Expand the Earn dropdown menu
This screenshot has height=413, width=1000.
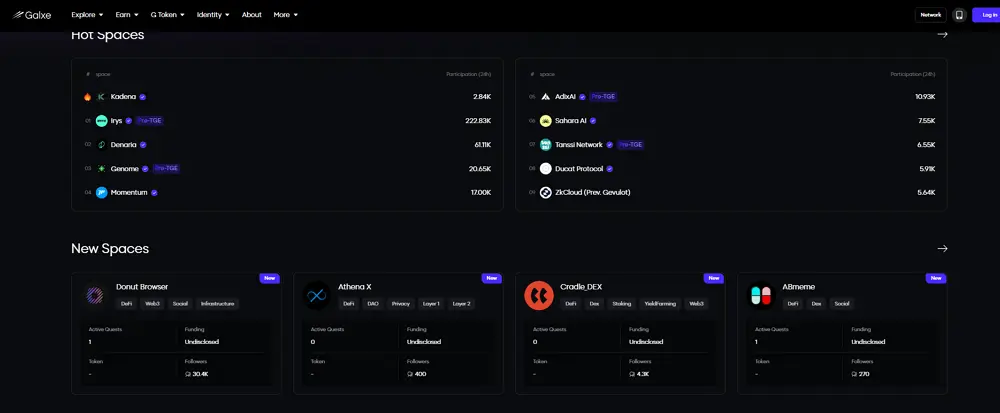coord(126,15)
